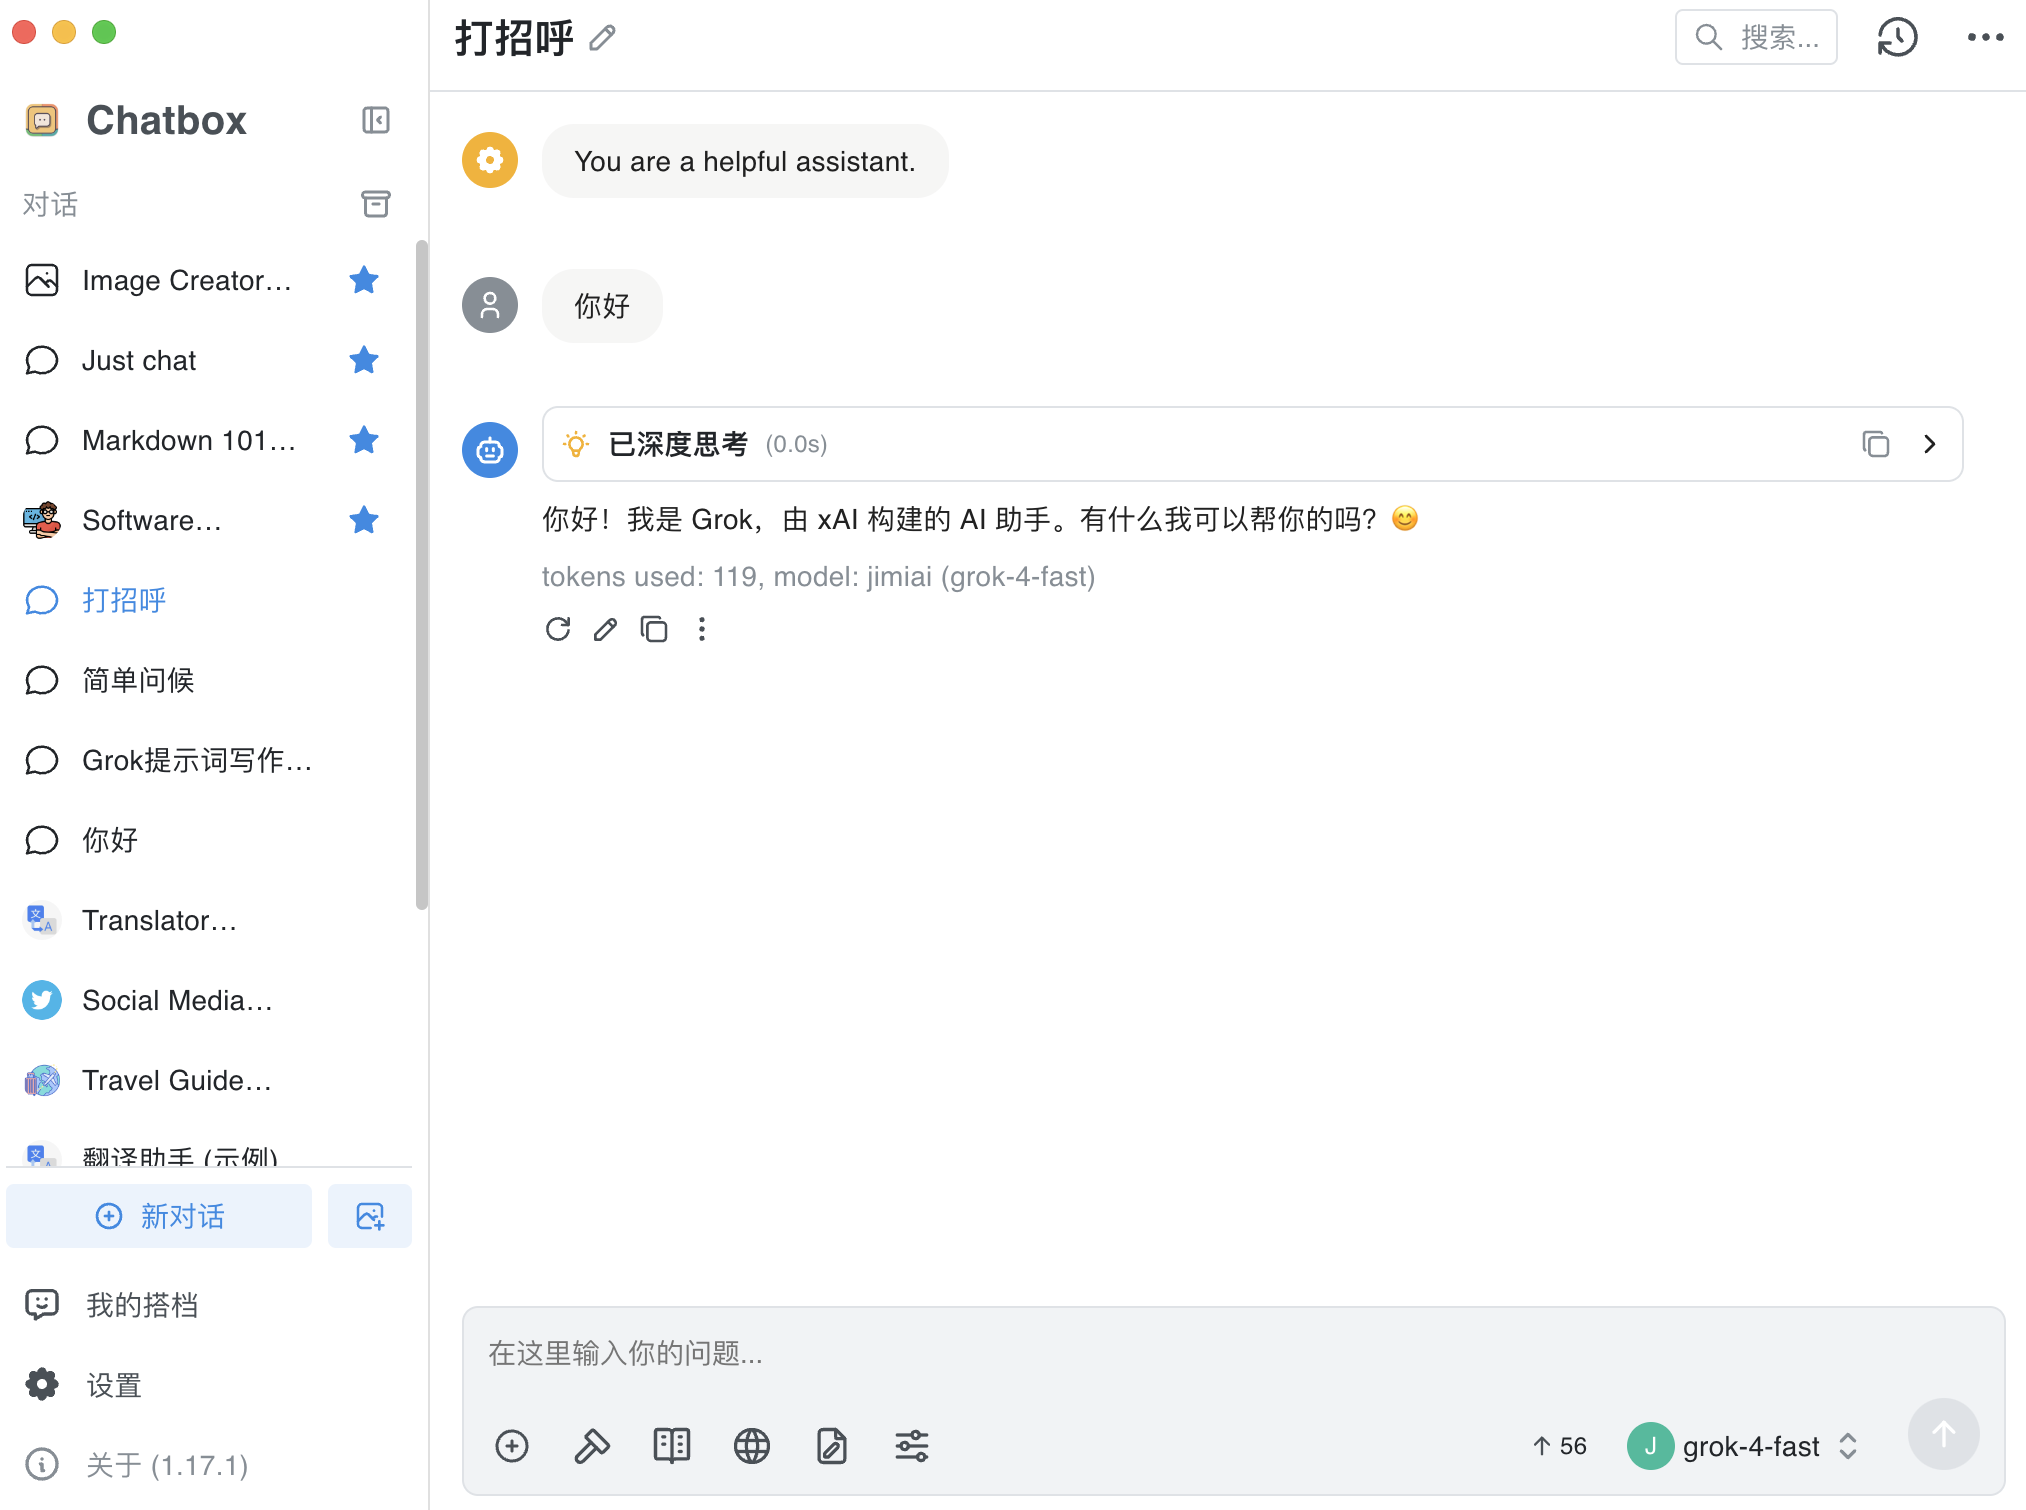
Task: Toggle the star on Markdown 101
Action: tap(364, 440)
